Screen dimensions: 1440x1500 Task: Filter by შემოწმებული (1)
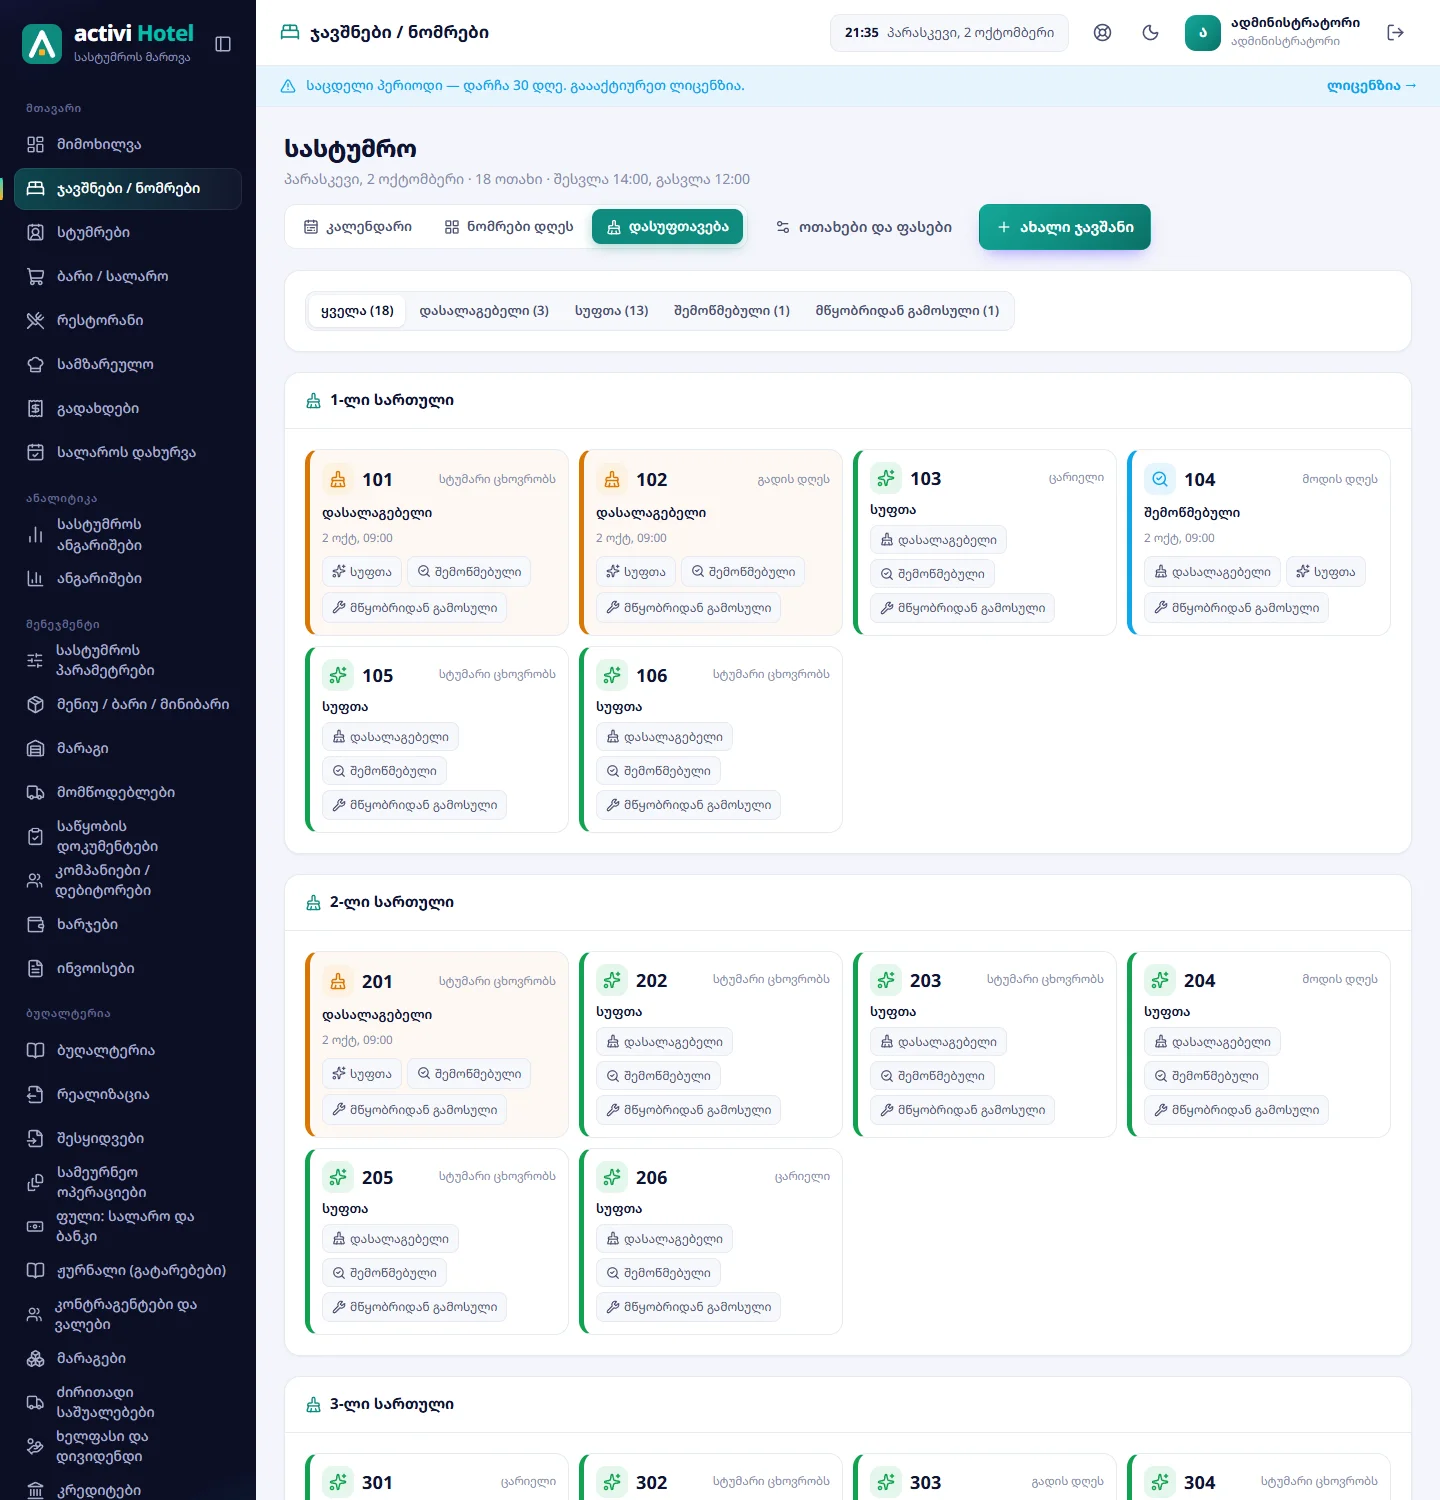[x=732, y=311]
